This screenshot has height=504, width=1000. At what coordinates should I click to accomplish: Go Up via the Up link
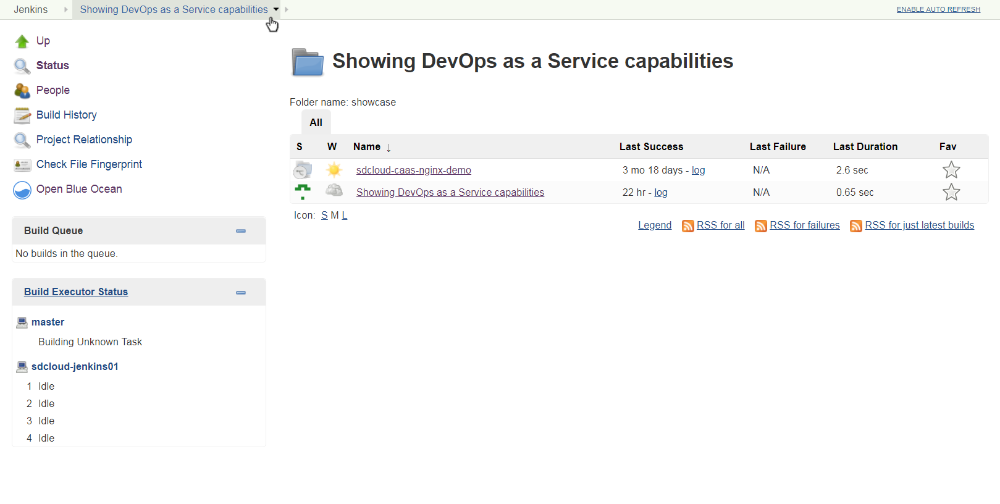[43, 41]
